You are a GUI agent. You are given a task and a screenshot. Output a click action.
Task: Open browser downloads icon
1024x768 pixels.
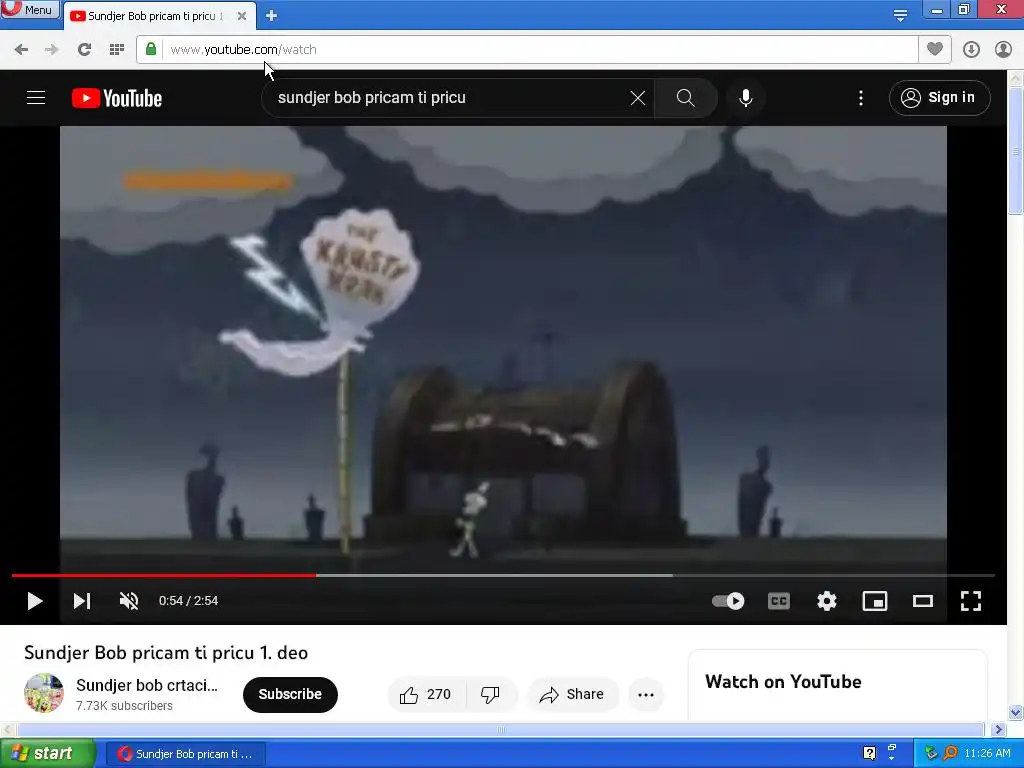[971, 50]
